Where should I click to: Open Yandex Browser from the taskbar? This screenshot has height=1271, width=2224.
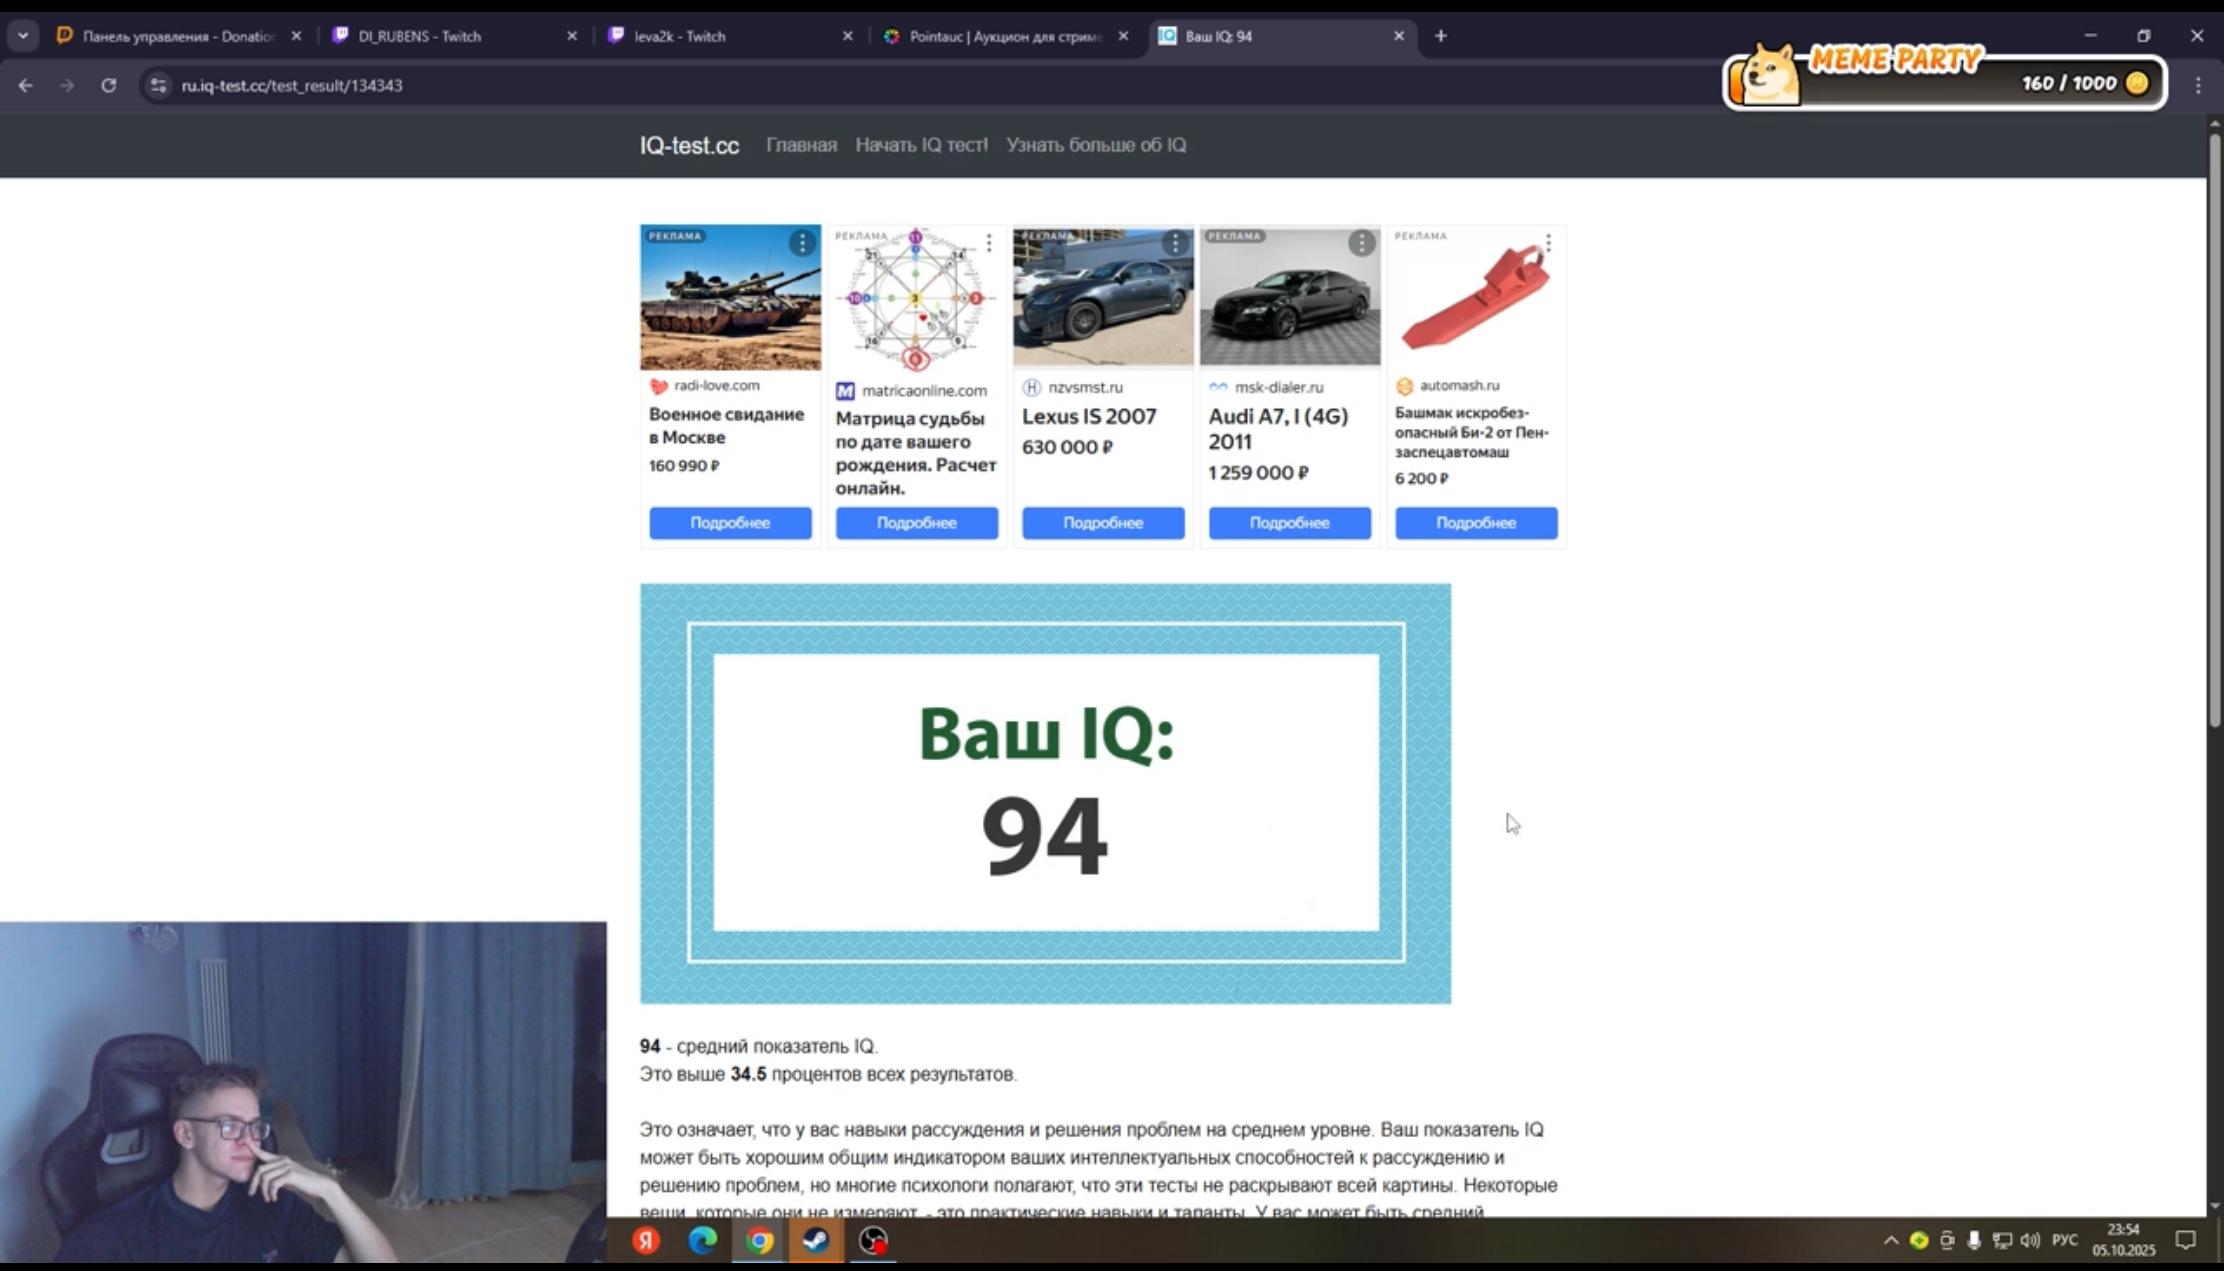click(x=646, y=1240)
